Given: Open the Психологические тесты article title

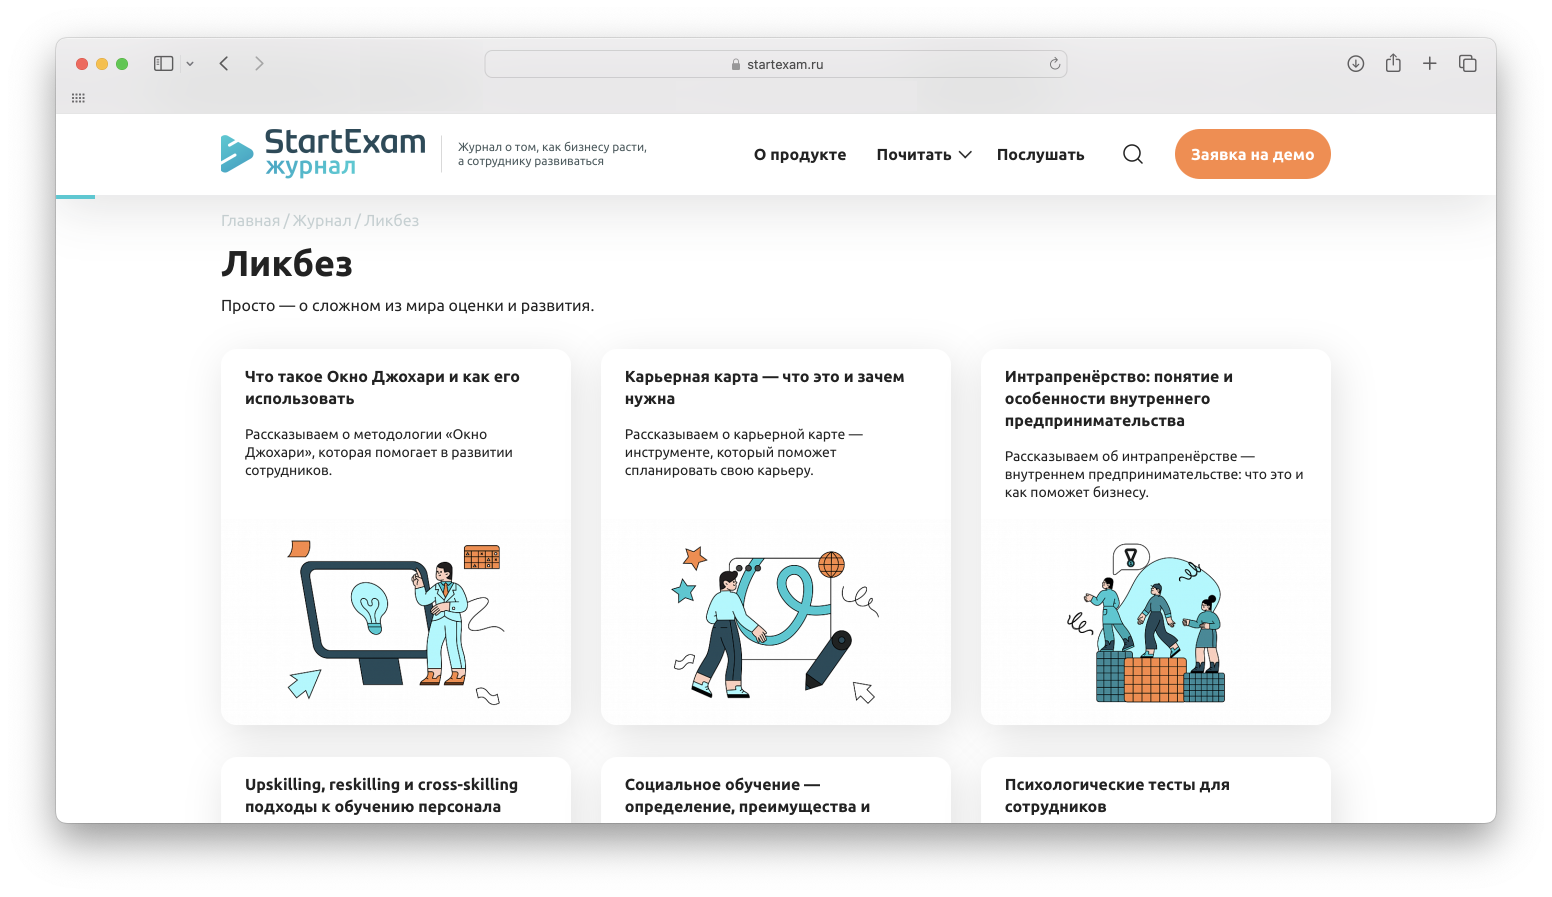Looking at the screenshot, I should (1117, 795).
